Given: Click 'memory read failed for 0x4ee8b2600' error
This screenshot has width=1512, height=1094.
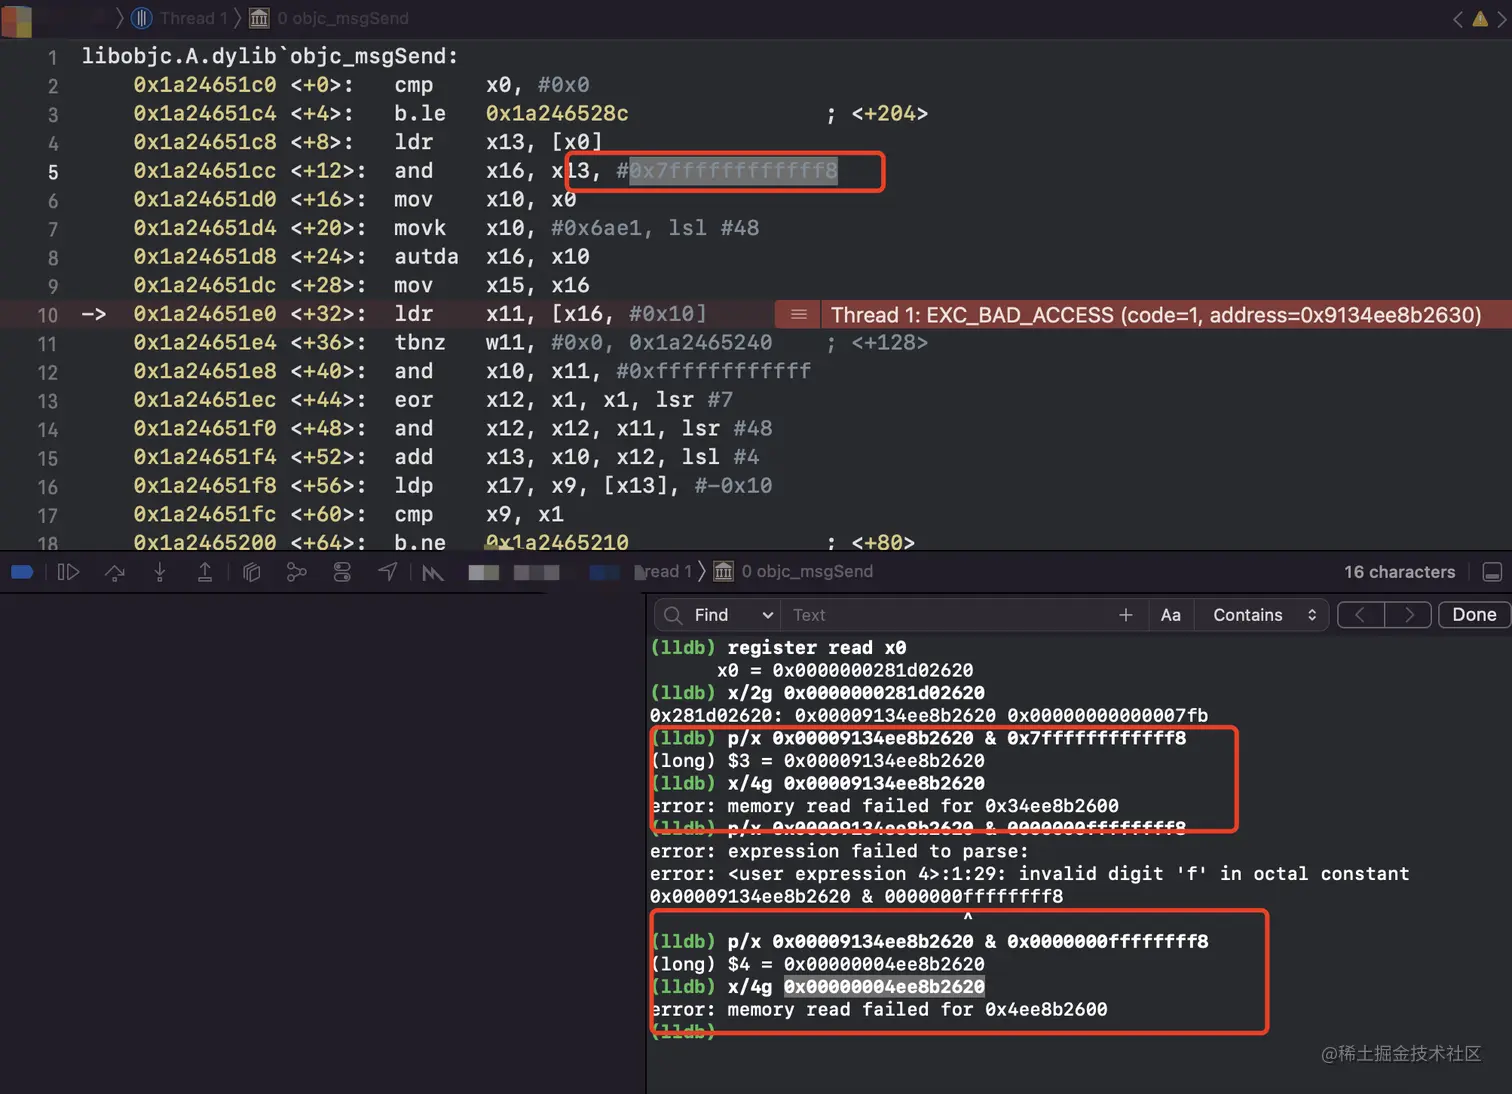Looking at the screenshot, I should (917, 1010).
